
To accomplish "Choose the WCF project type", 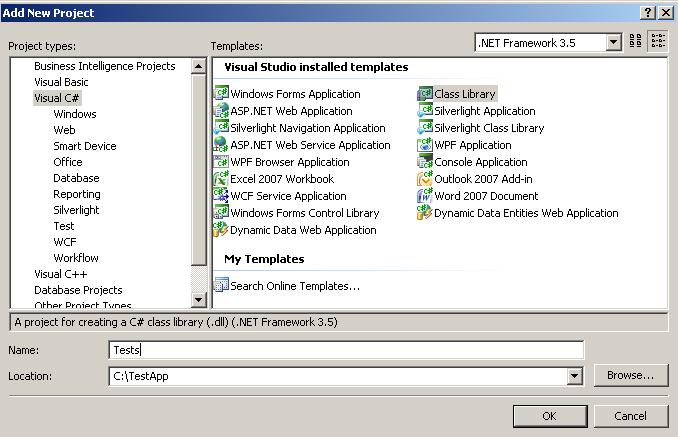I will [x=65, y=242].
